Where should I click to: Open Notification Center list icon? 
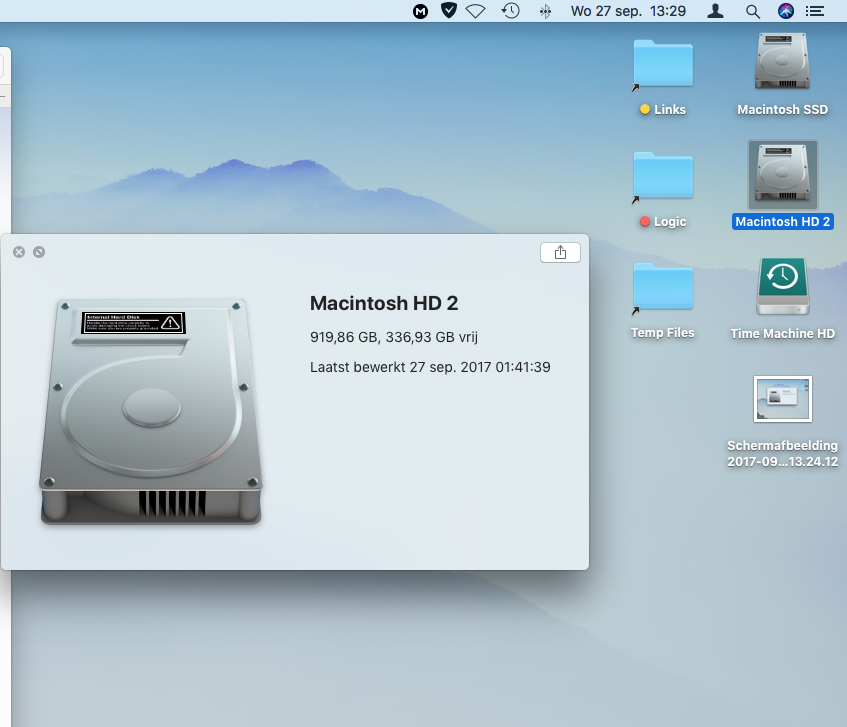pos(815,11)
